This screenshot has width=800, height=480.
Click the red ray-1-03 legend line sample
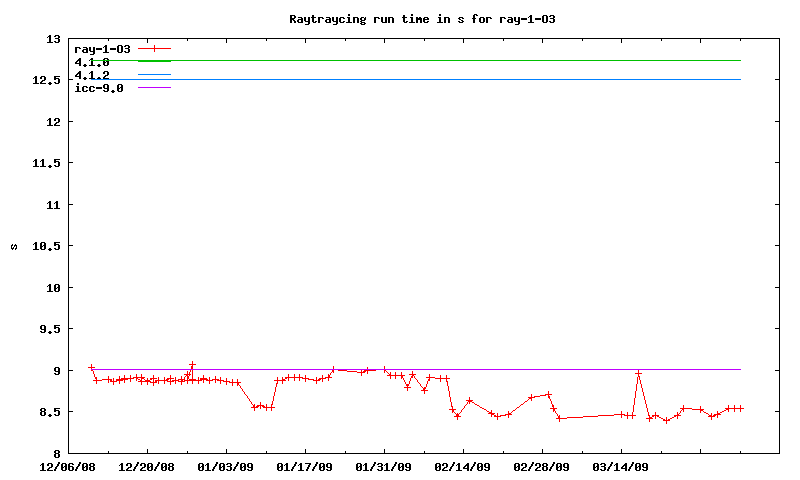click(x=155, y=48)
